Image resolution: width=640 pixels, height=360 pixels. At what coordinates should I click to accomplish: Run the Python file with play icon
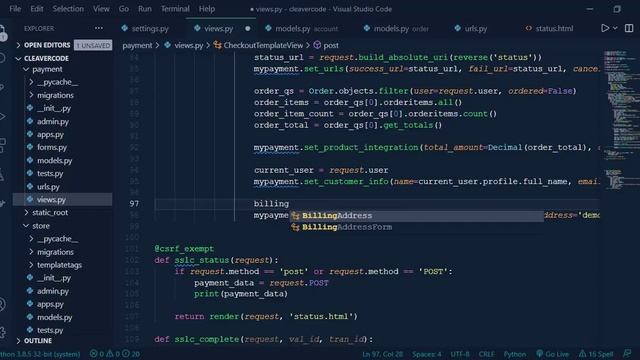click(x=605, y=28)
